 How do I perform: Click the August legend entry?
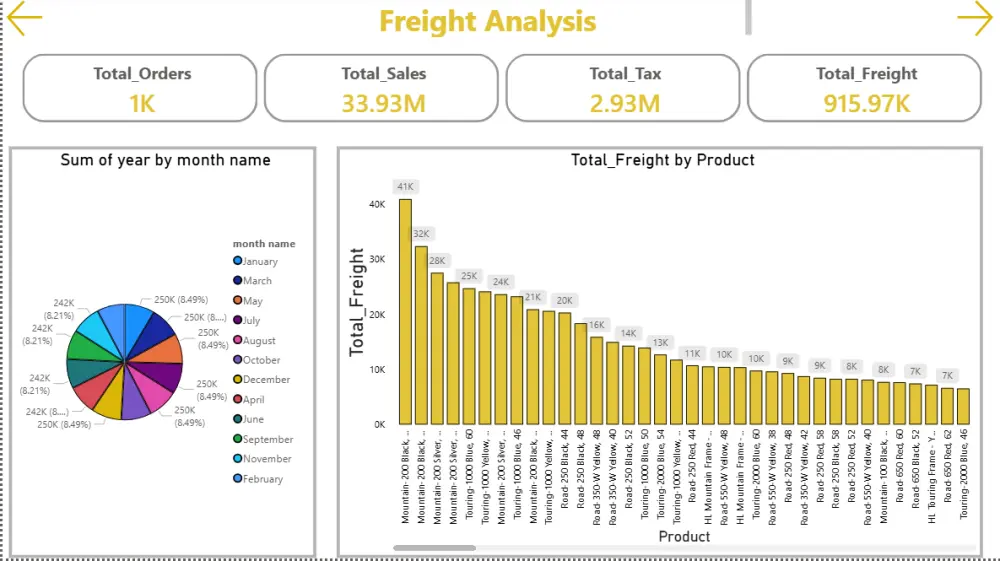pyautogui.click(x=254, y=340)
